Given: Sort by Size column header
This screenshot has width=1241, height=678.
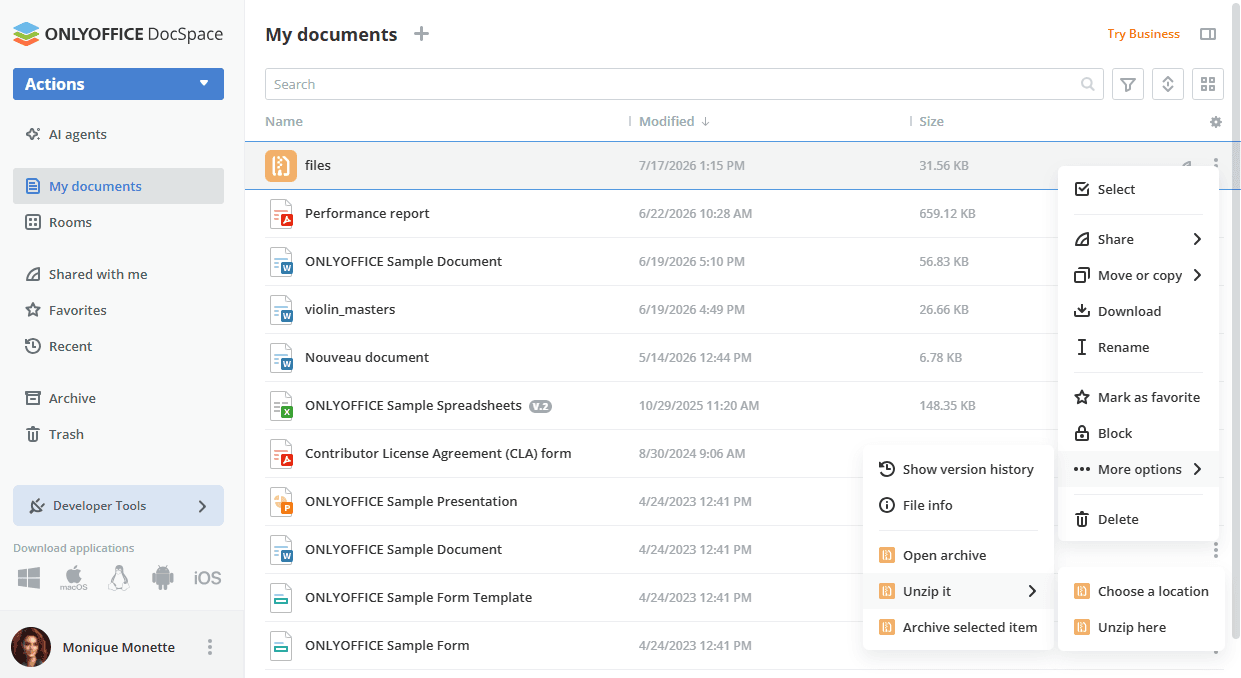Looking at the screenshot, I should click(931, 122).
